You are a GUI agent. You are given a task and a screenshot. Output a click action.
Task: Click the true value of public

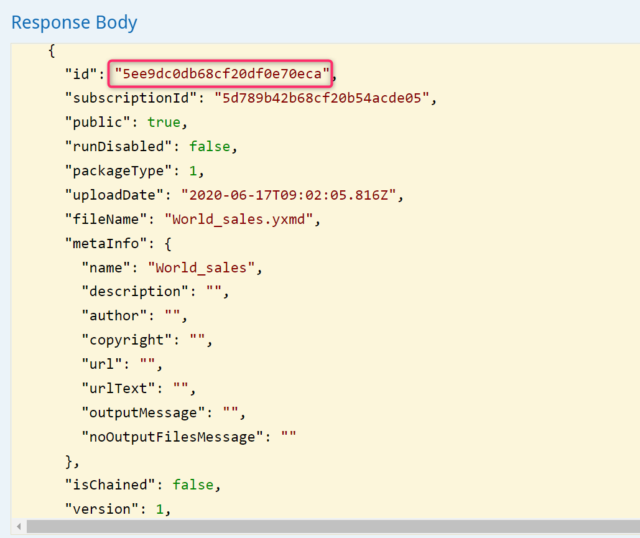(x=164, y=122)
